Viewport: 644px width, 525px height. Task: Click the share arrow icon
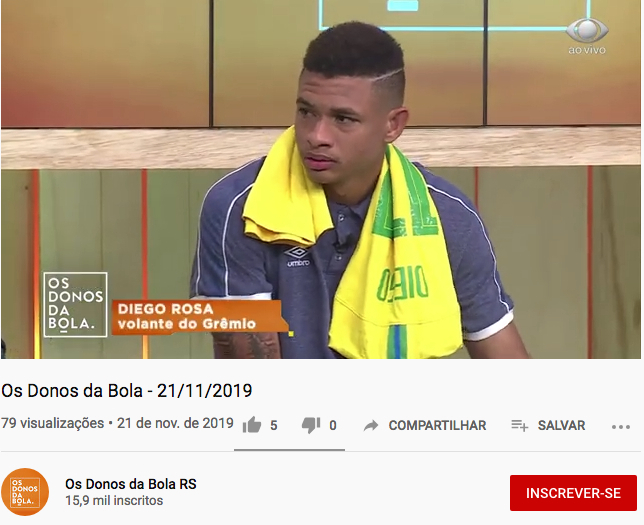point(371,426)
